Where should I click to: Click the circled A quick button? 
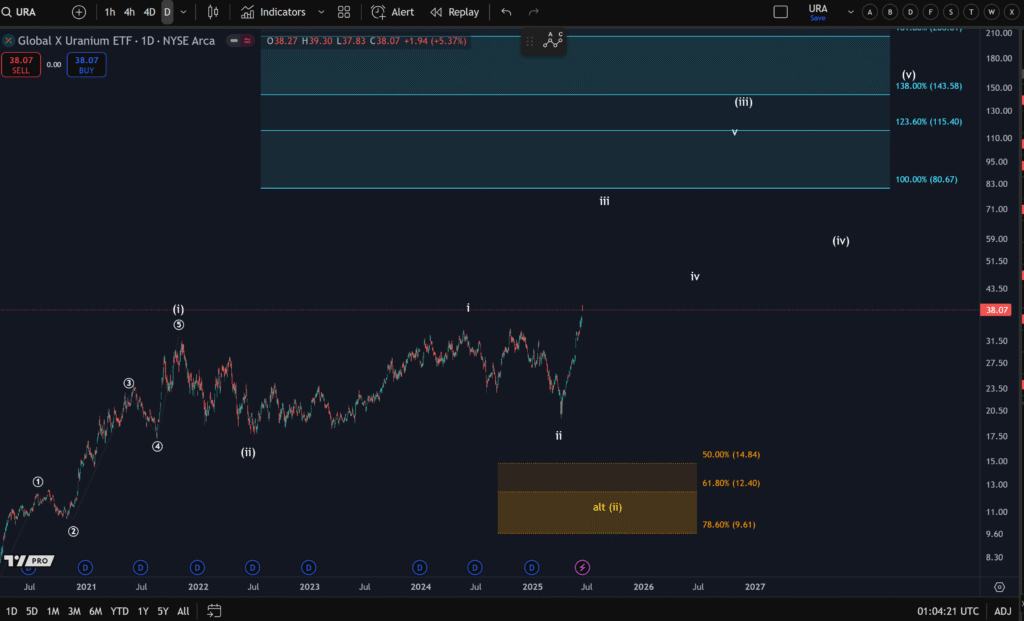(x=869, y=12)
